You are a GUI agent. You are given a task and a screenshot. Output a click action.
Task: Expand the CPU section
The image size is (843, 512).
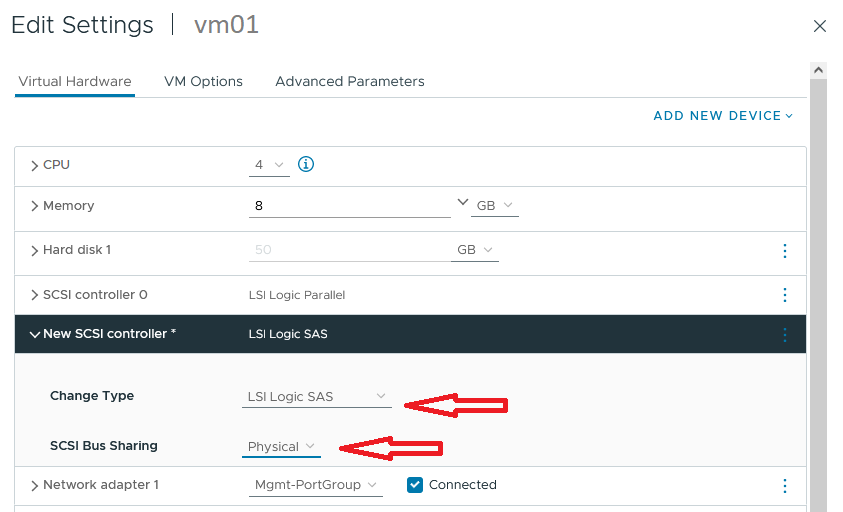34,165
